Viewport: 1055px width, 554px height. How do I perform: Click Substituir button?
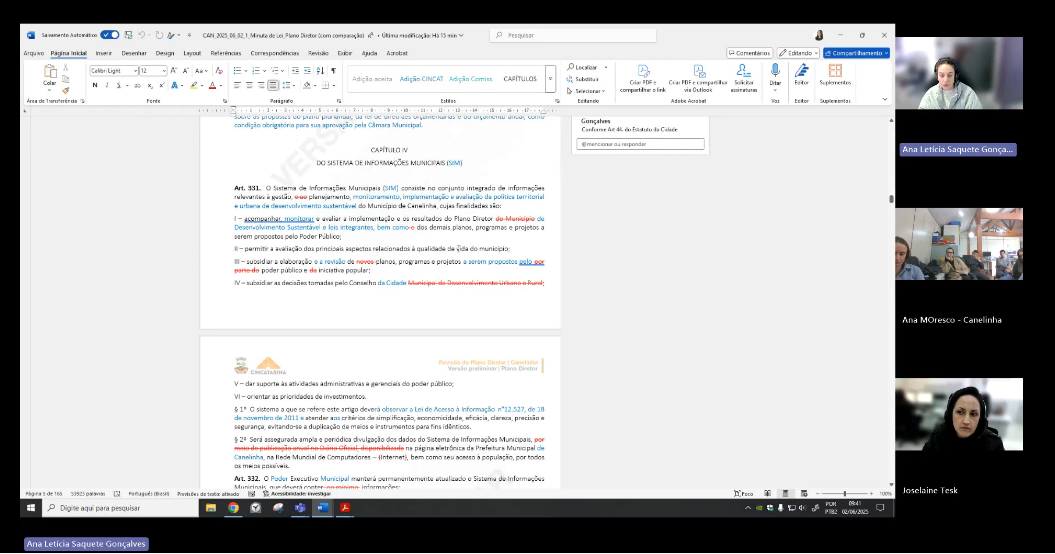point(583,79)
